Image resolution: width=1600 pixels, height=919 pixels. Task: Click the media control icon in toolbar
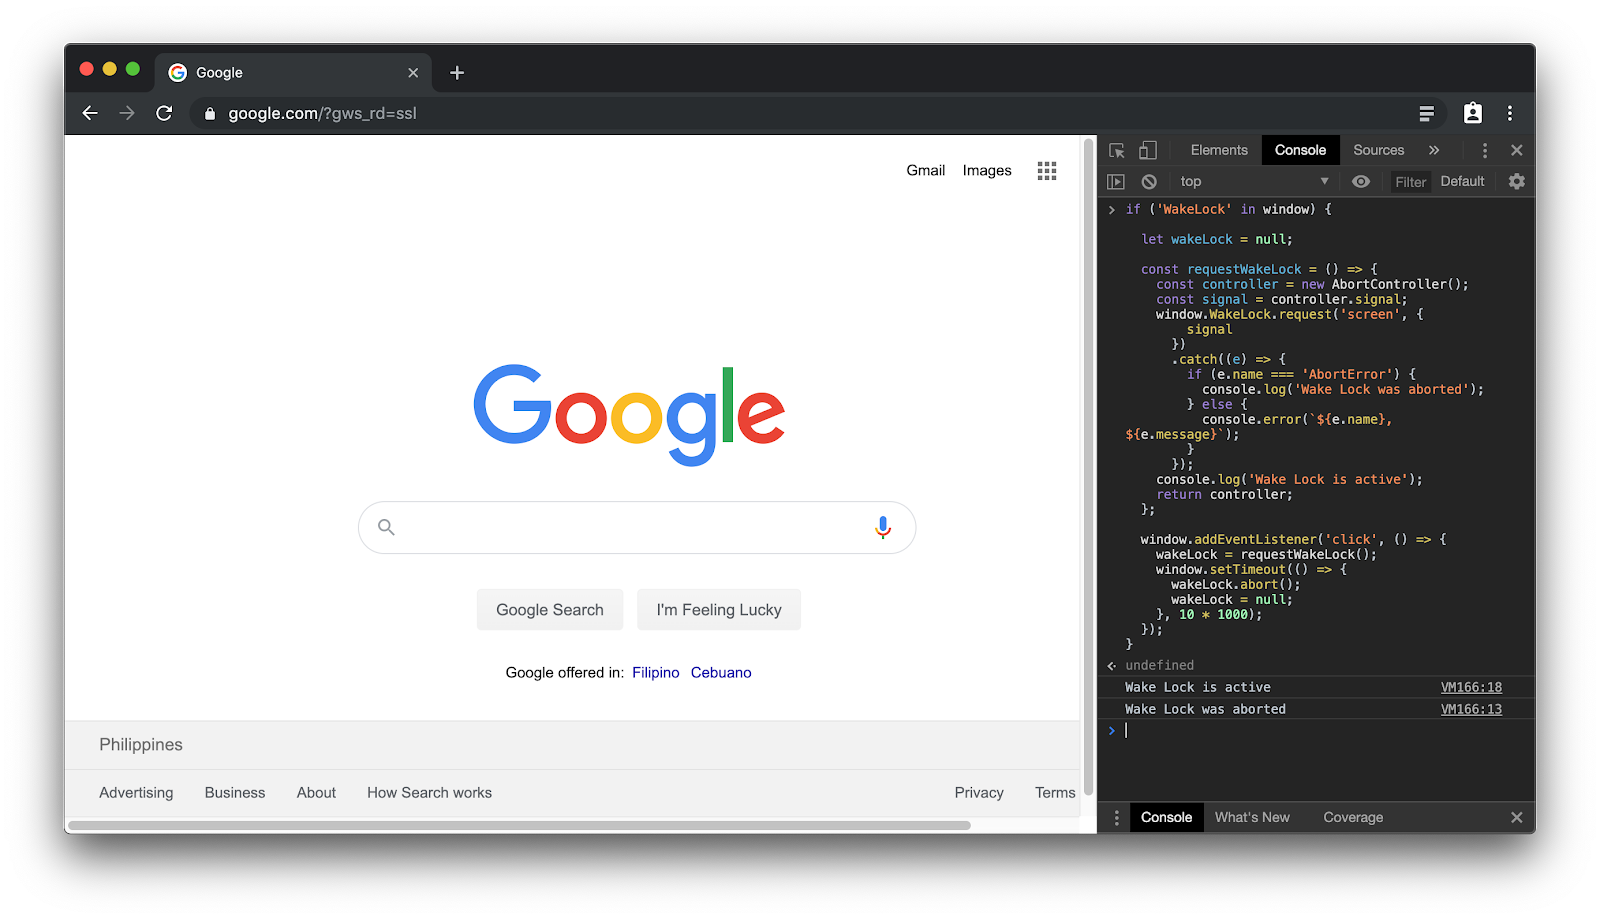click(1427, 114)
